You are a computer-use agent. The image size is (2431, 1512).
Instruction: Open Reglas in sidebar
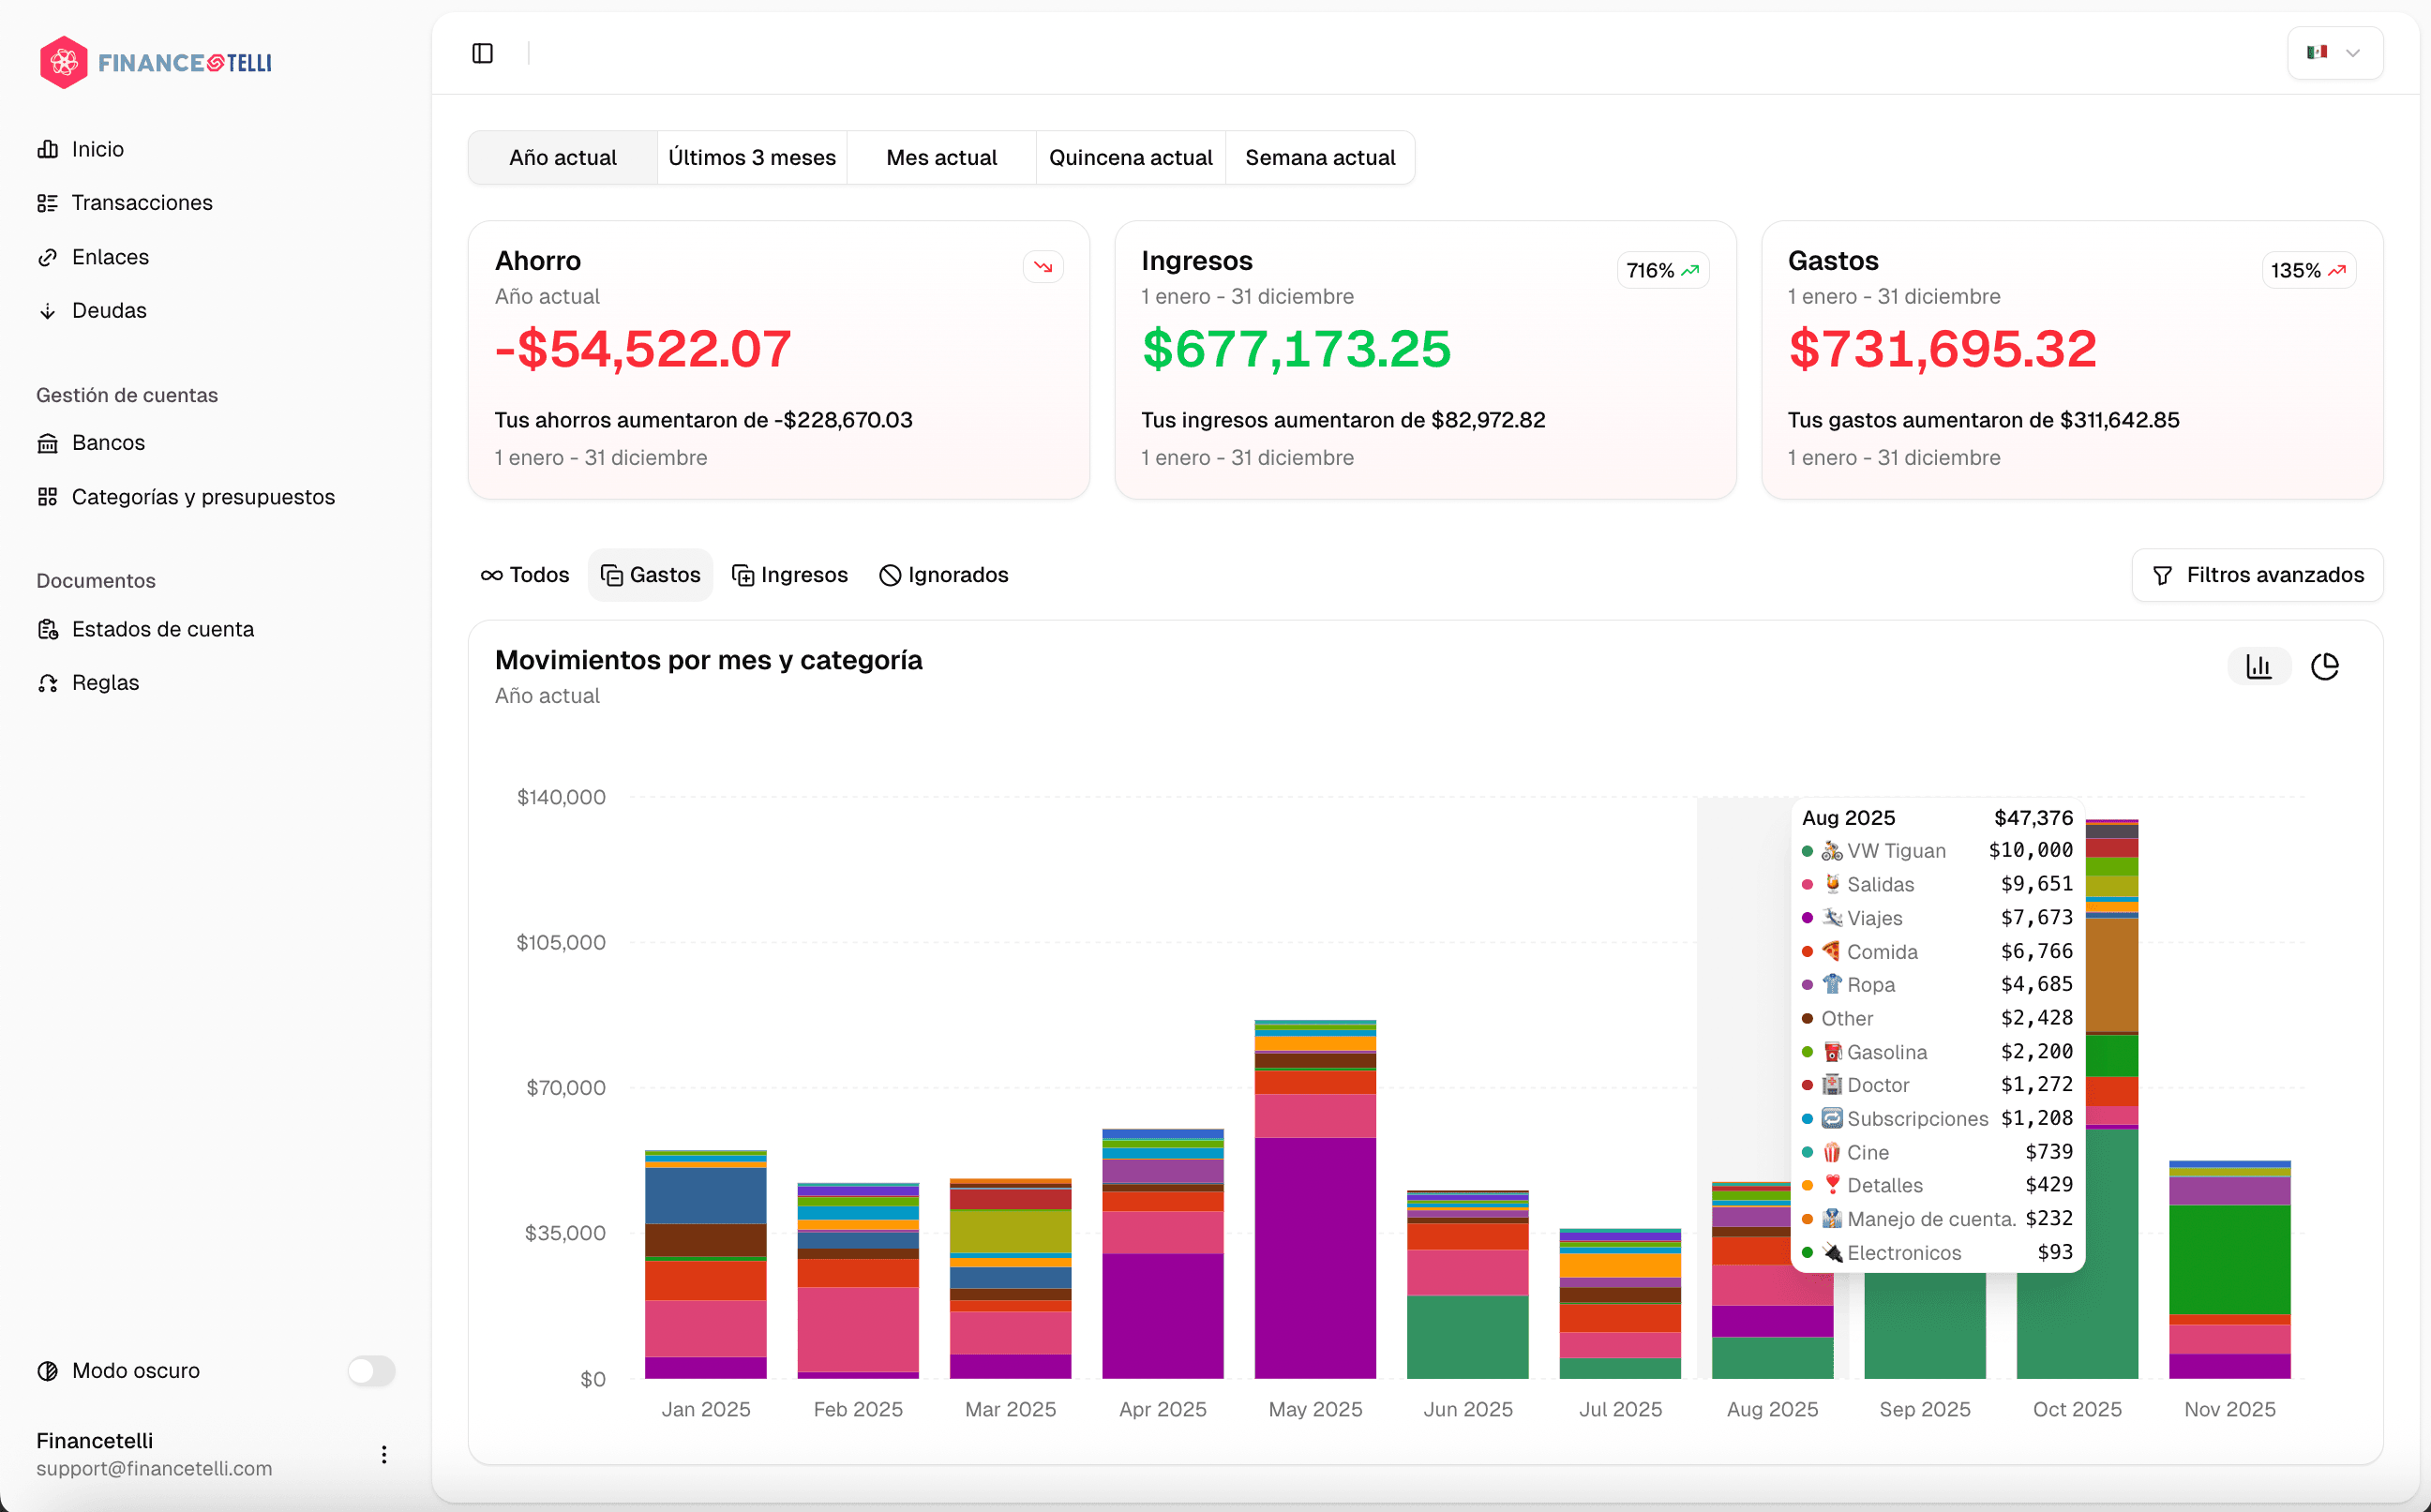105,683
